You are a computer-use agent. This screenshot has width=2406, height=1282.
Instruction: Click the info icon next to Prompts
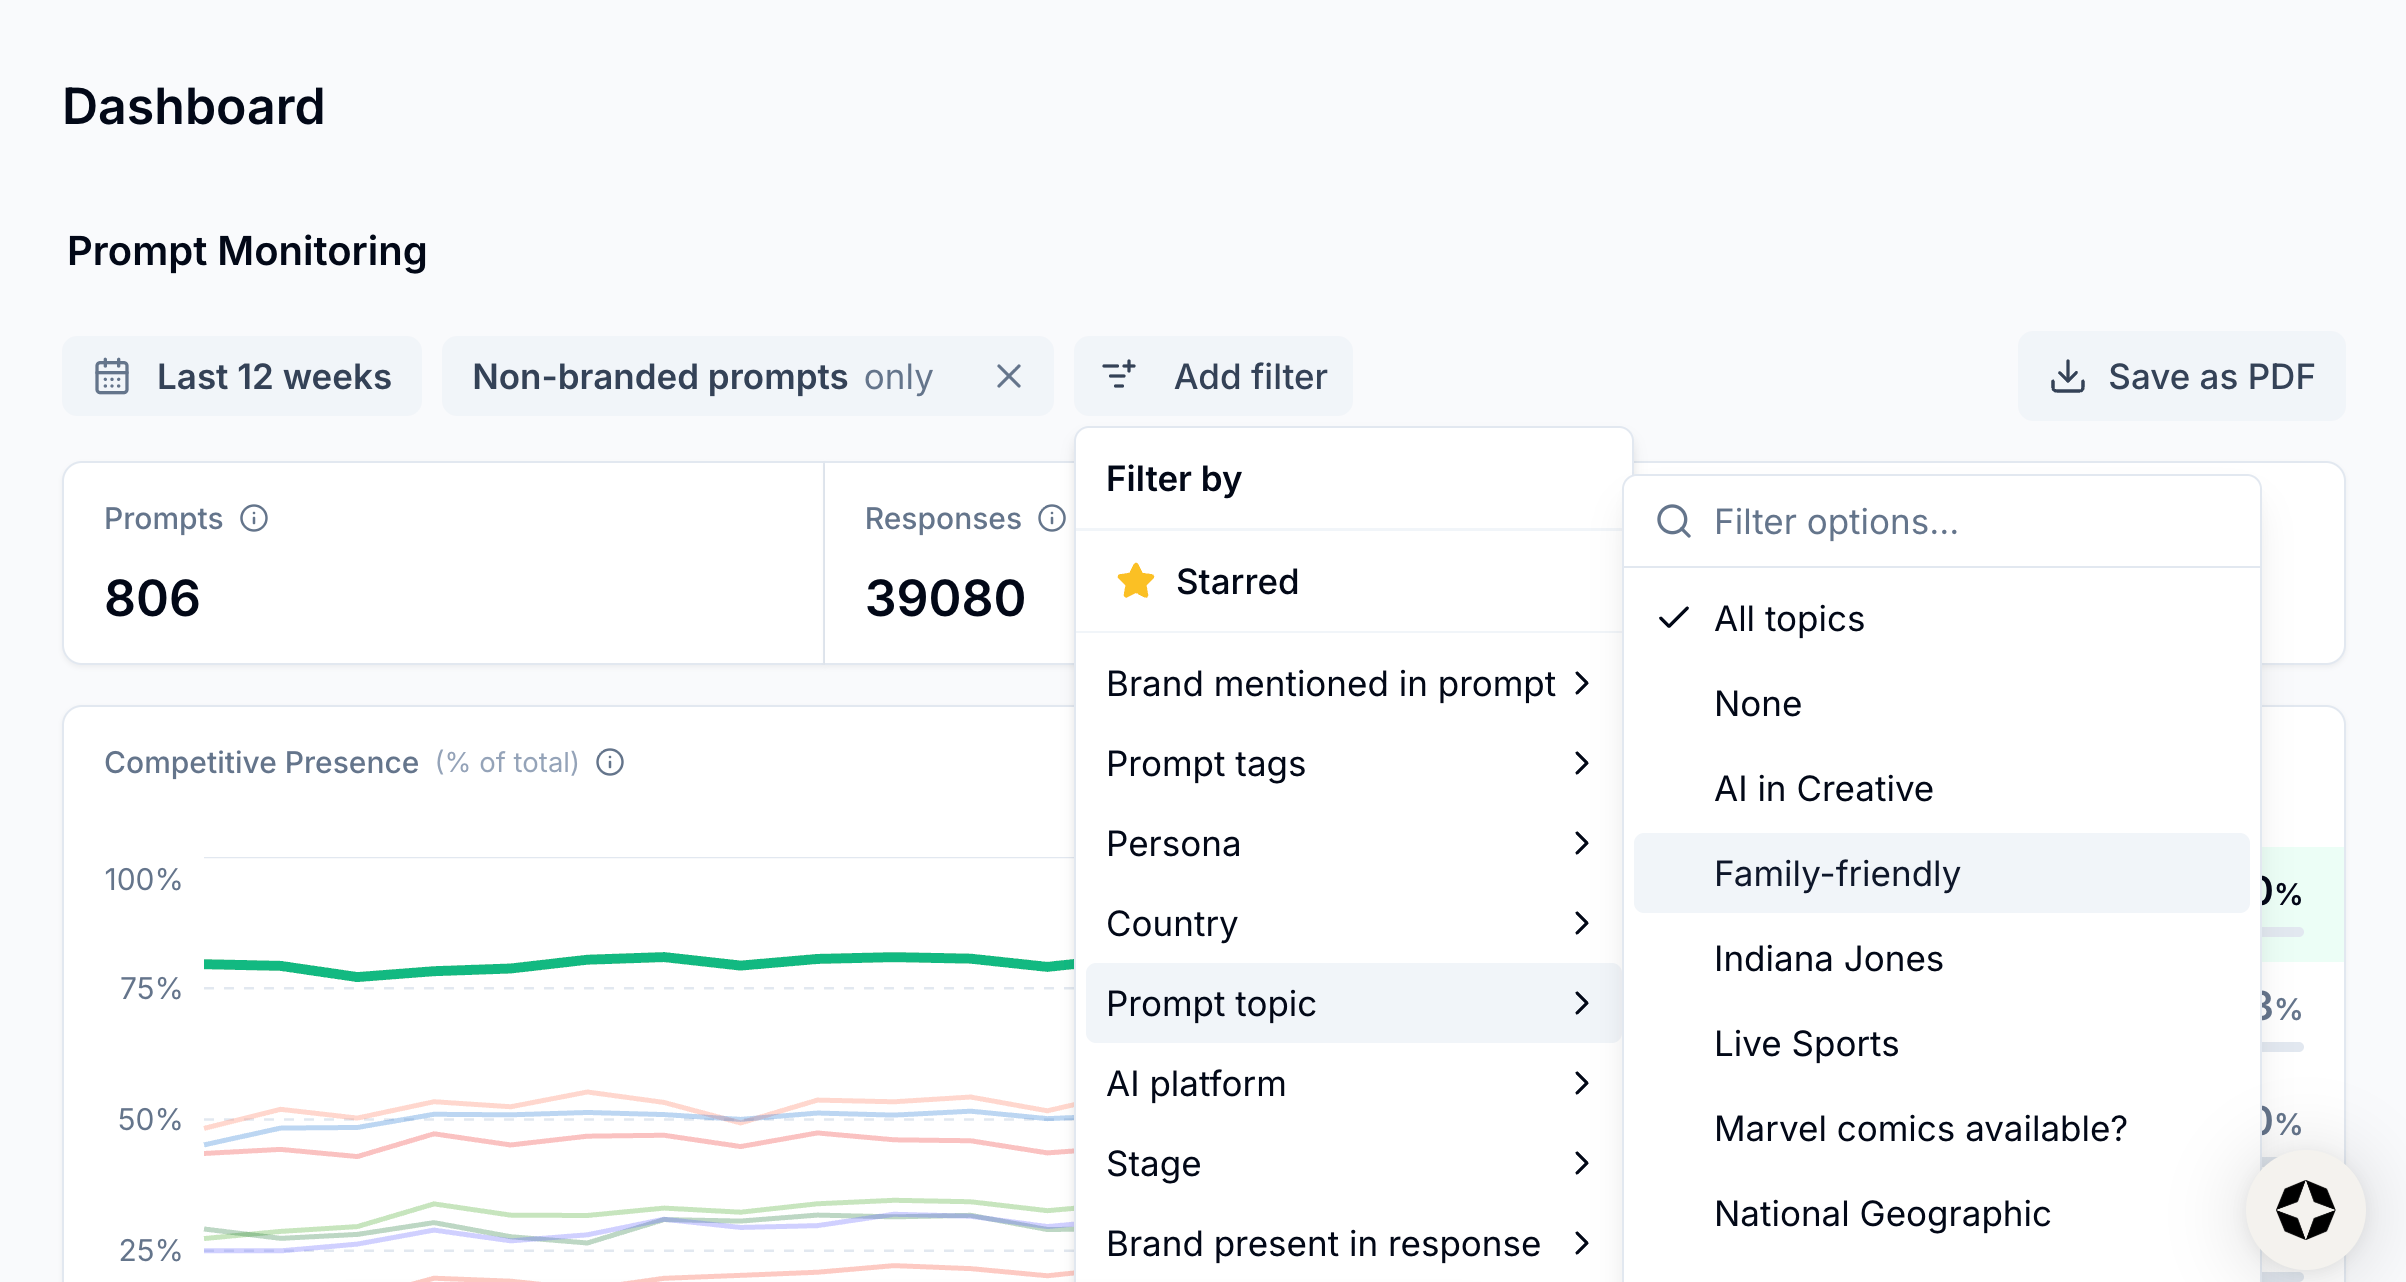point(254,518)
